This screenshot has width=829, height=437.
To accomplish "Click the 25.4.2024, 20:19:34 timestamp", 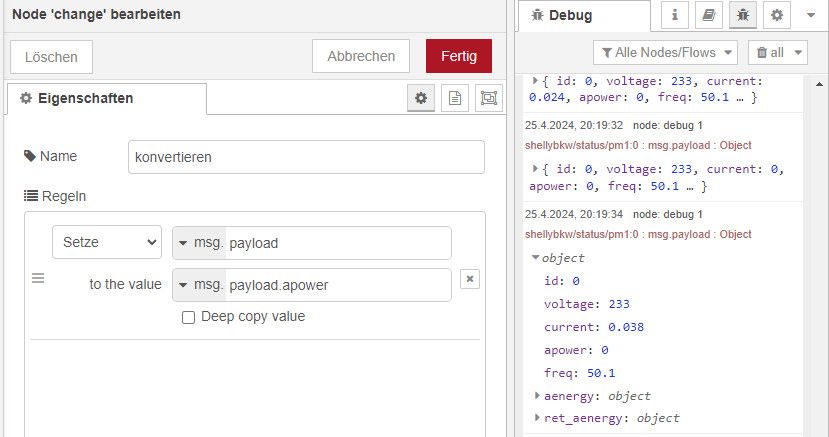I will tap(574, 215).
